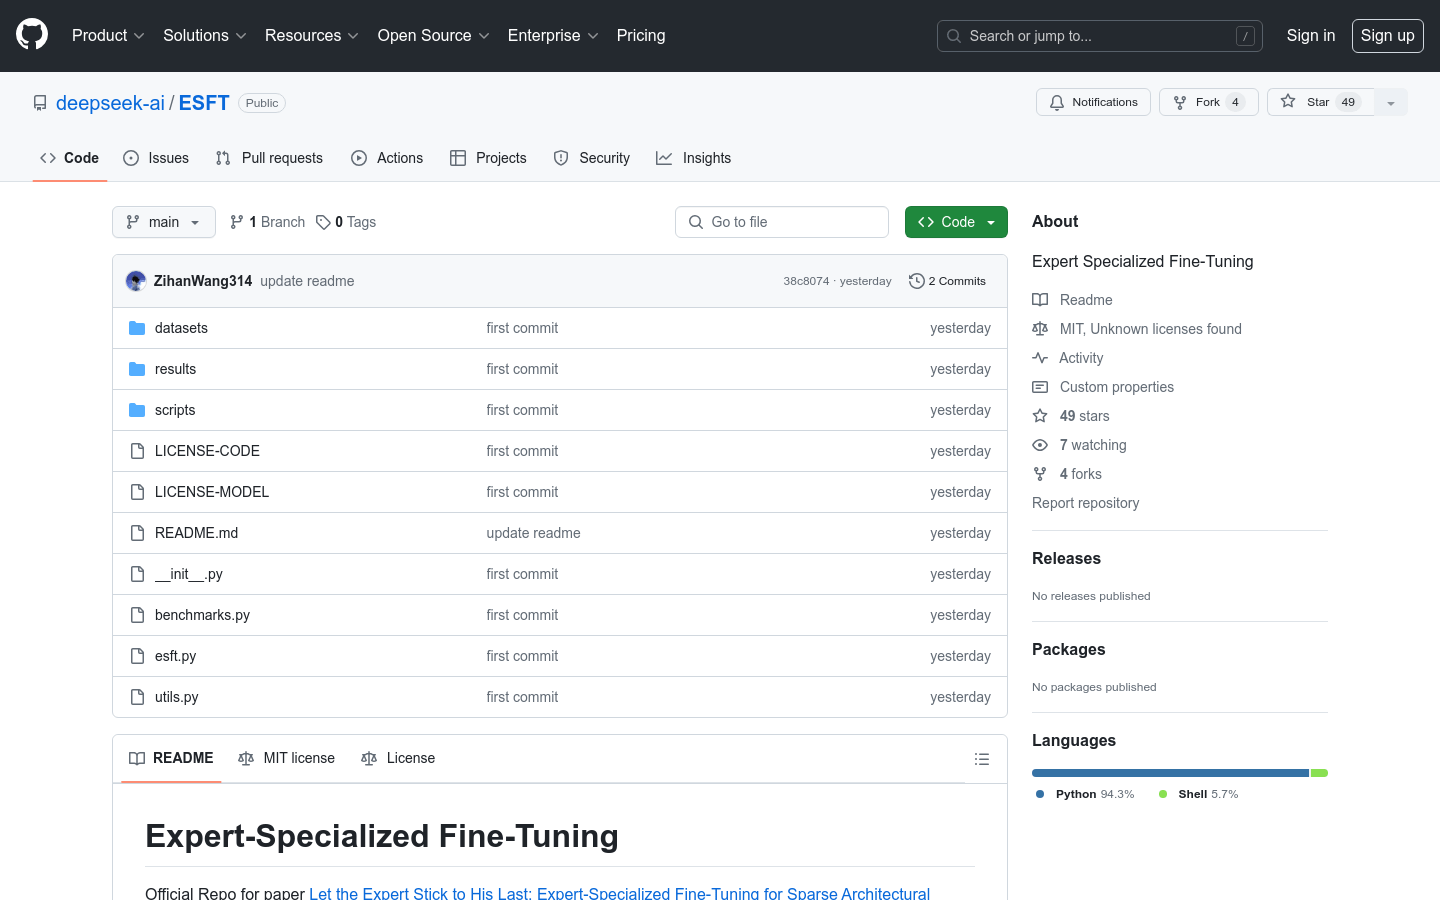Click the GitHub logo icon
The image size is (1440, 900).
click(32, 35)
